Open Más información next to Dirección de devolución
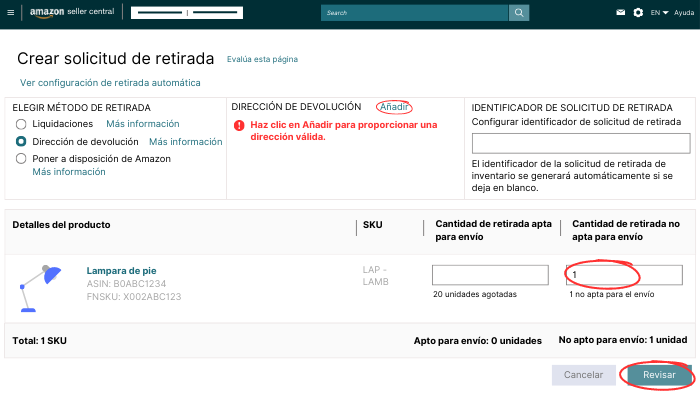The width and height of the screenshot is (700, 400). pos(186,142)
